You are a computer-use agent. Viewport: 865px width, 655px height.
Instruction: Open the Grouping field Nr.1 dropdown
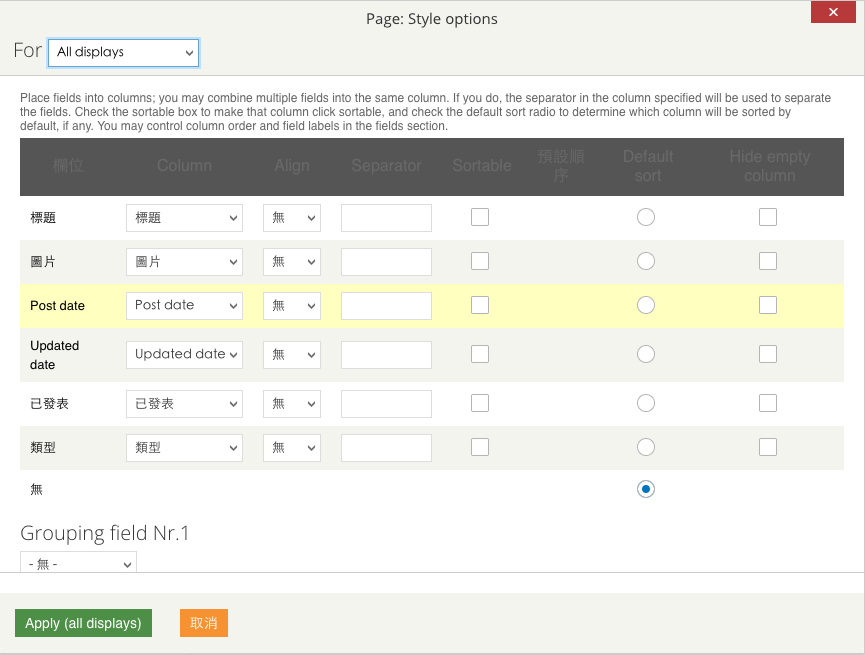pyautogui.click(x=78, y=563)
